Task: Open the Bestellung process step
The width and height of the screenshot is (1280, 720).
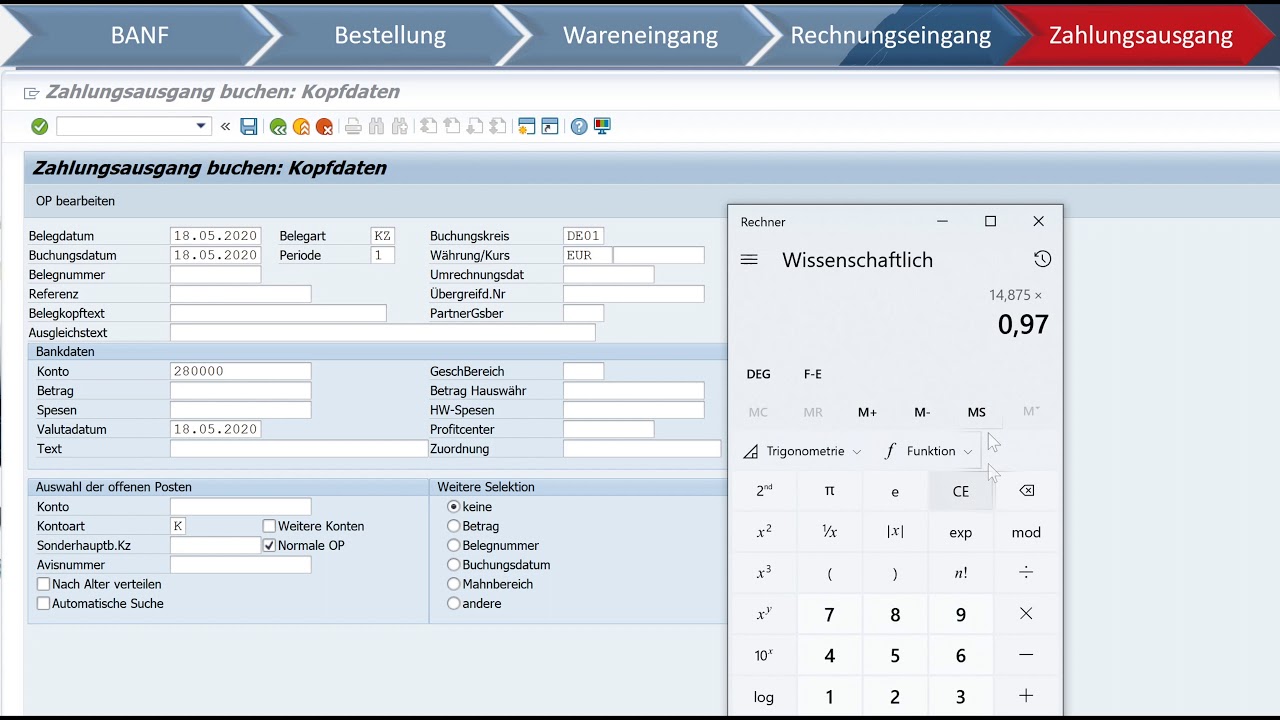Action: [390, 35]
